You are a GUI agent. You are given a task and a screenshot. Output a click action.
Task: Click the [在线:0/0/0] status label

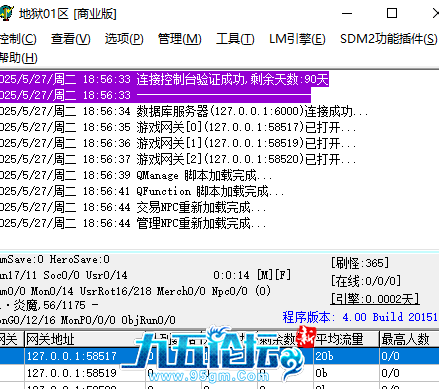click(366, 281)
